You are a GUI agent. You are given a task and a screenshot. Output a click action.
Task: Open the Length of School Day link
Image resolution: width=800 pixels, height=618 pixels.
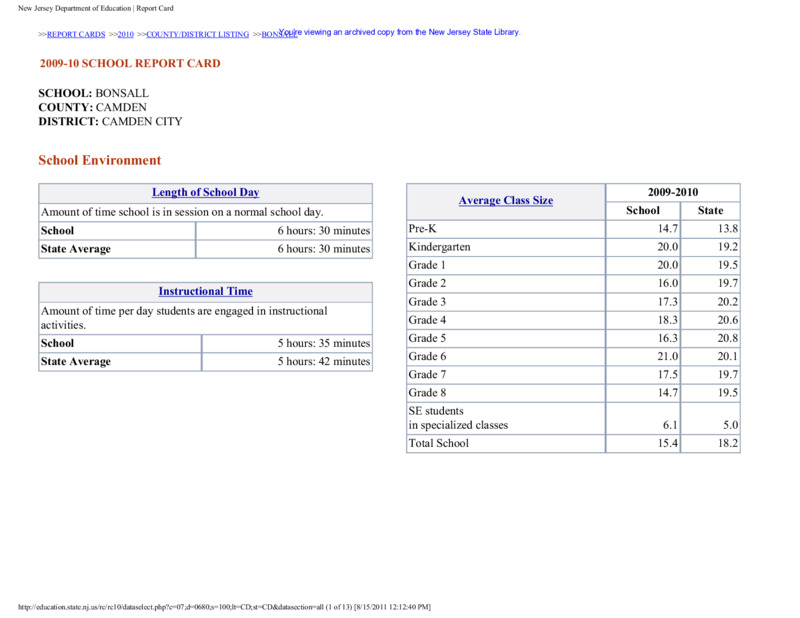click(x=206, y=192)
